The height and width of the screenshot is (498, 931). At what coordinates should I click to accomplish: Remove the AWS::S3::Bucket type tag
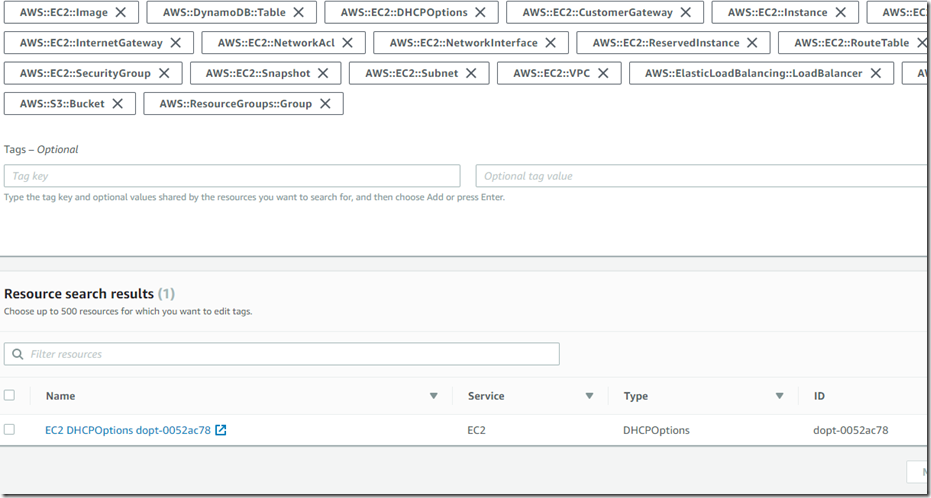118,103
